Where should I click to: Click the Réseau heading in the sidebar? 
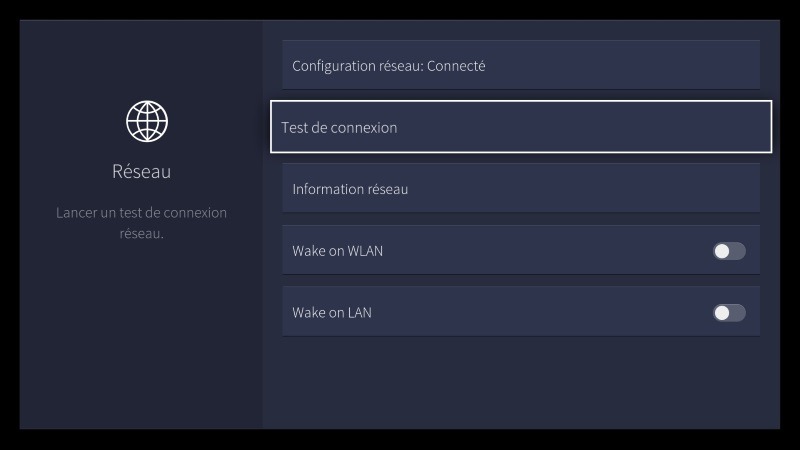[141, 172]
